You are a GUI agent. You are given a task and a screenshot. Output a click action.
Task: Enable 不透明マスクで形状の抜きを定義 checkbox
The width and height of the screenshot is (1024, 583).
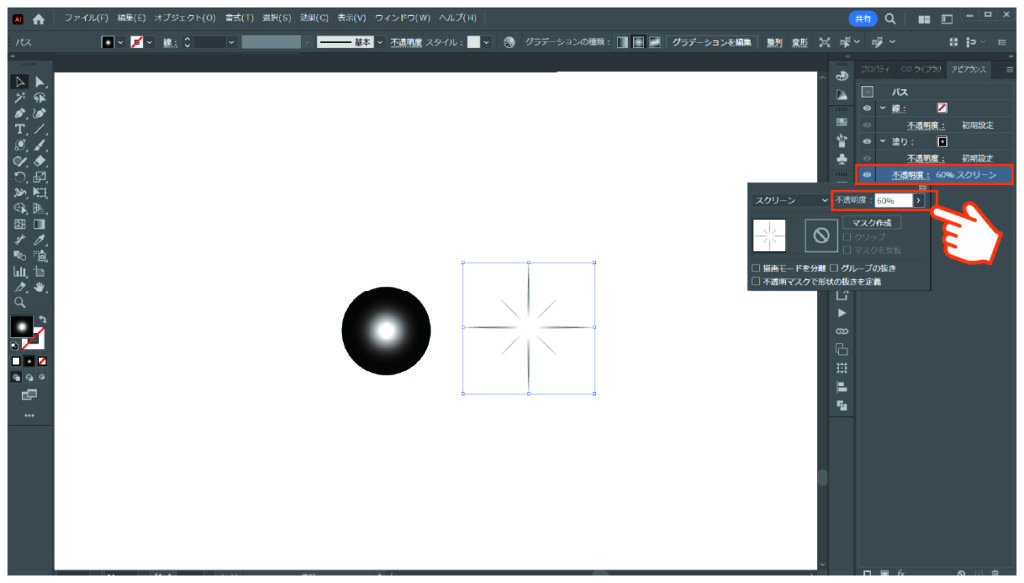point(756,282)
